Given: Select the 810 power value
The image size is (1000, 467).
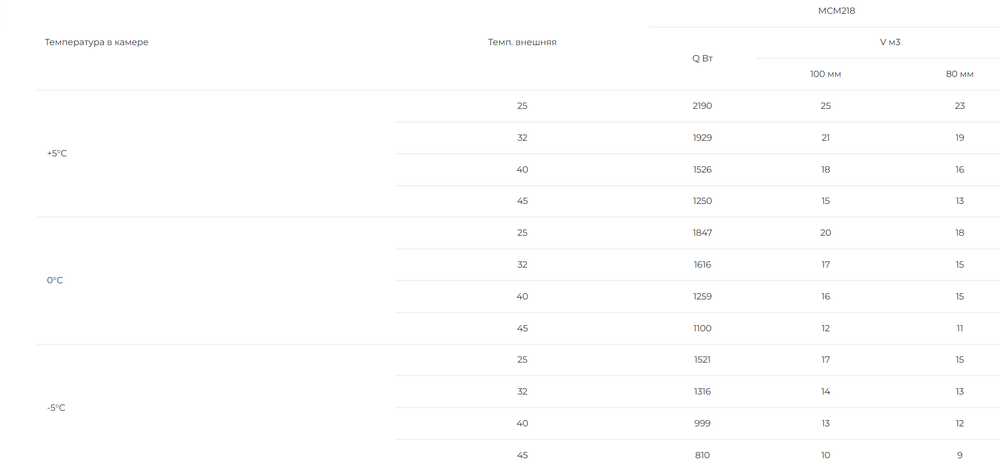Looking at the screenshot, I should click(x=702, y=456).
